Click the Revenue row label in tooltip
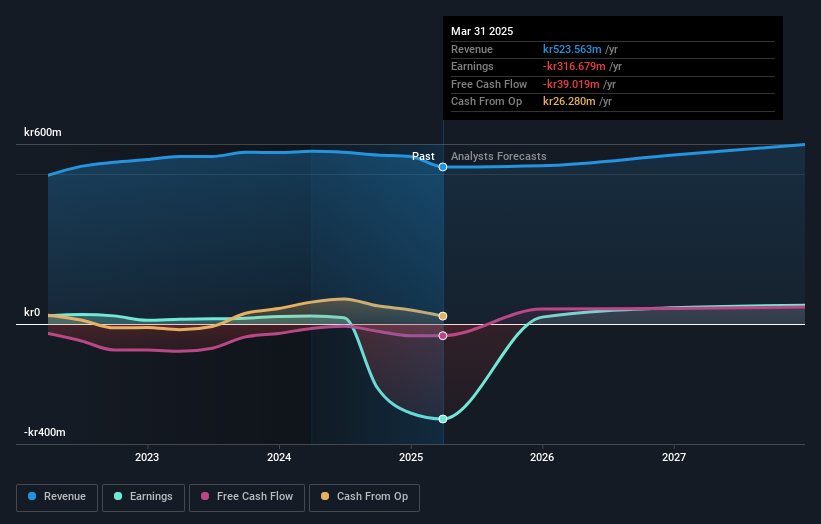Screen dimensions: 821x524 (x=472, y=49)
